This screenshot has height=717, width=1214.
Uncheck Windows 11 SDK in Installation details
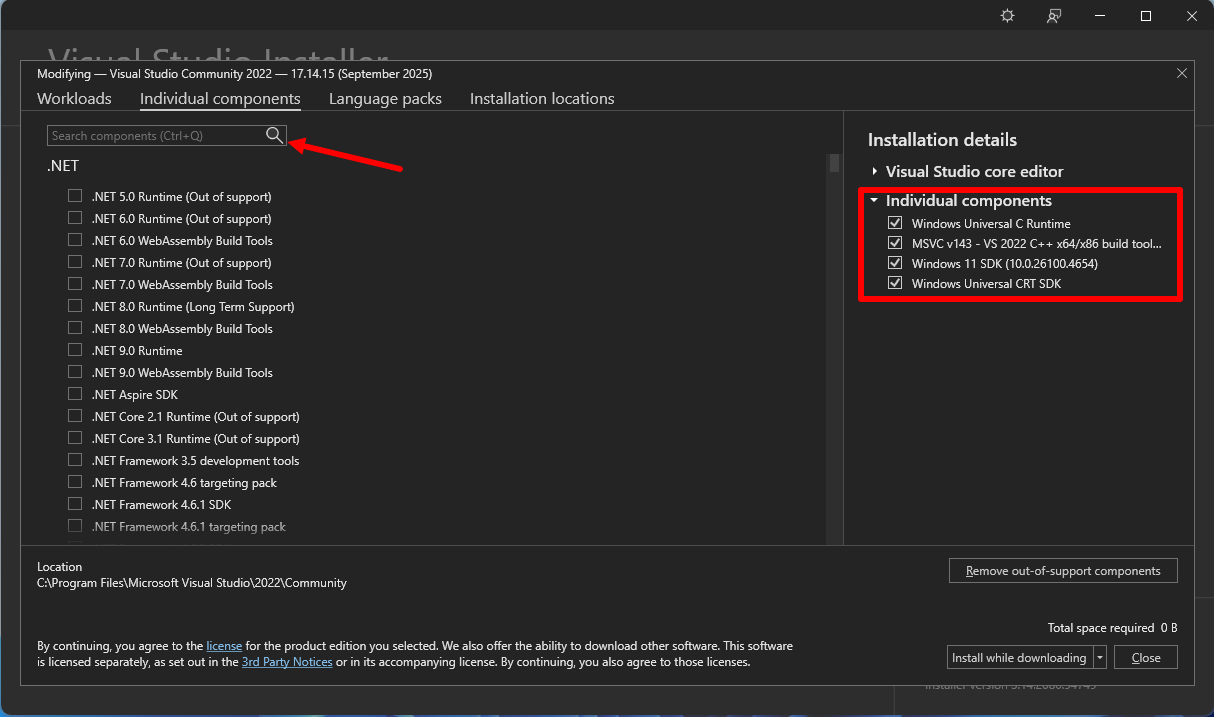(895, 264)
